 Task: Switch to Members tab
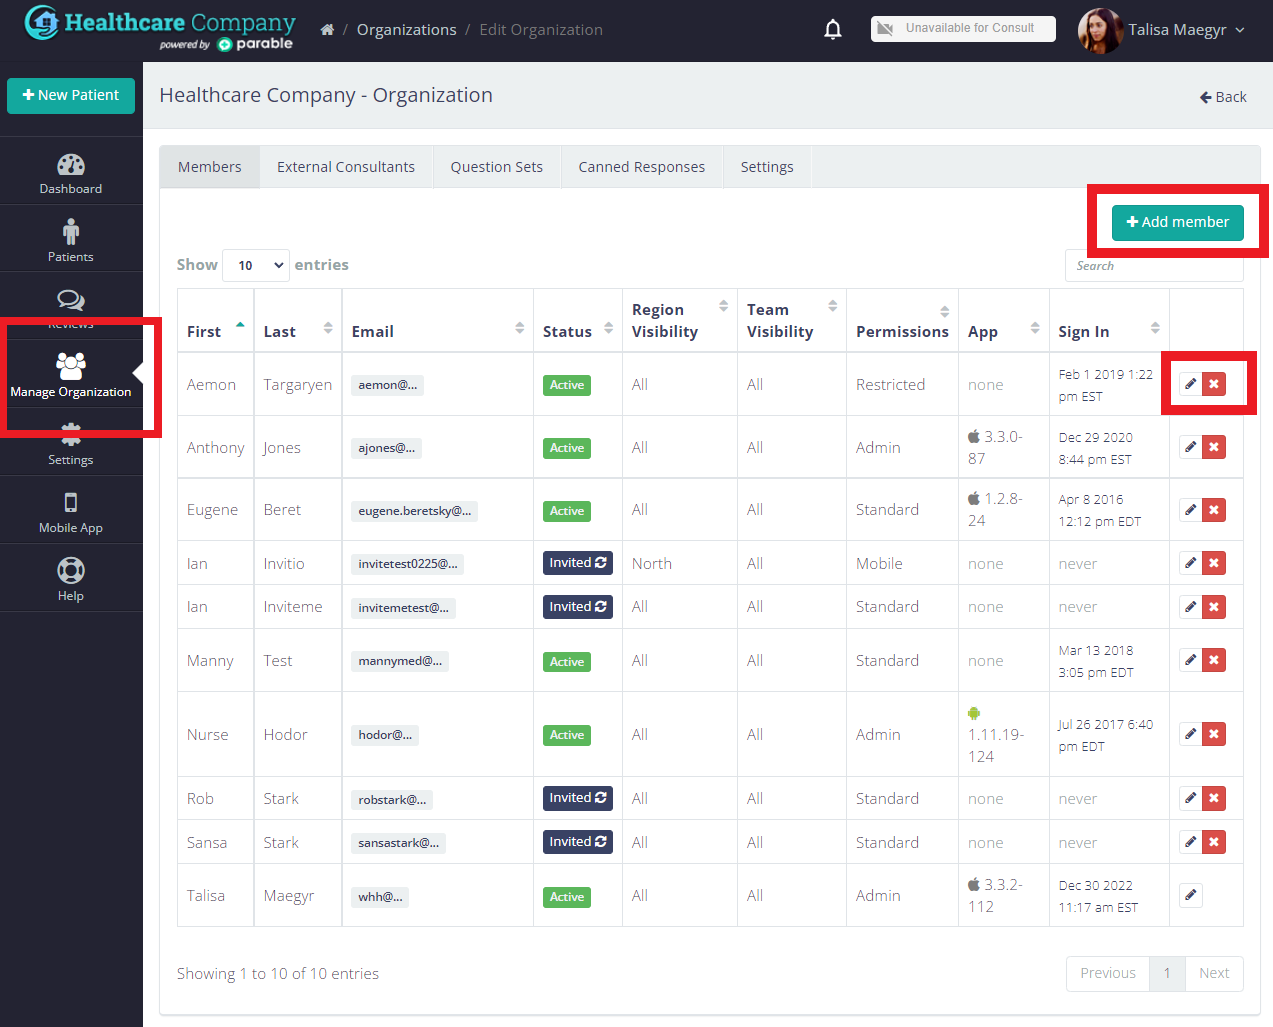210,167
